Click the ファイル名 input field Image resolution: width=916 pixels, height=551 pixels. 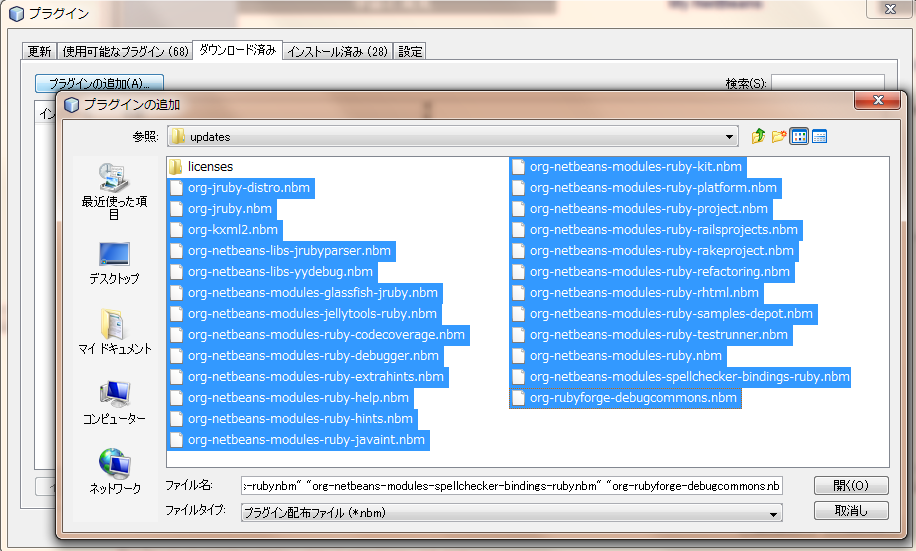point(511,486)
